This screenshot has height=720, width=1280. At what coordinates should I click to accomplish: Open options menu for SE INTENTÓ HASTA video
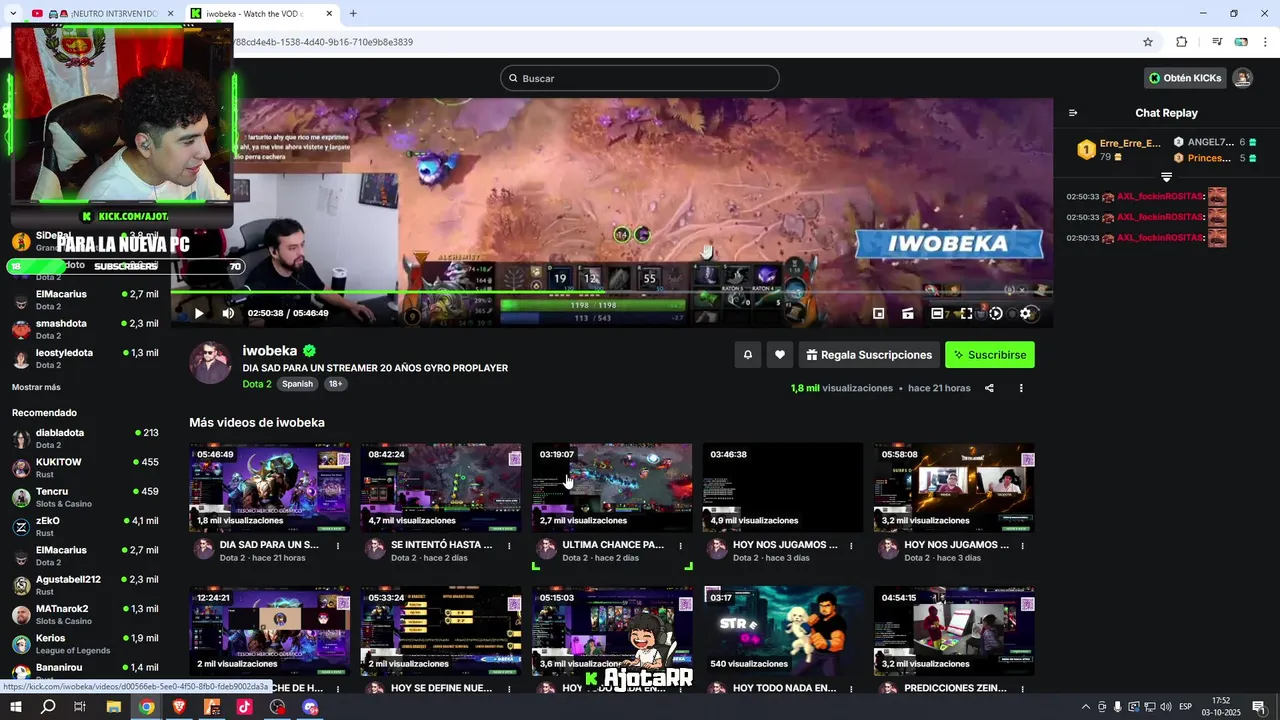pos(509,546)
